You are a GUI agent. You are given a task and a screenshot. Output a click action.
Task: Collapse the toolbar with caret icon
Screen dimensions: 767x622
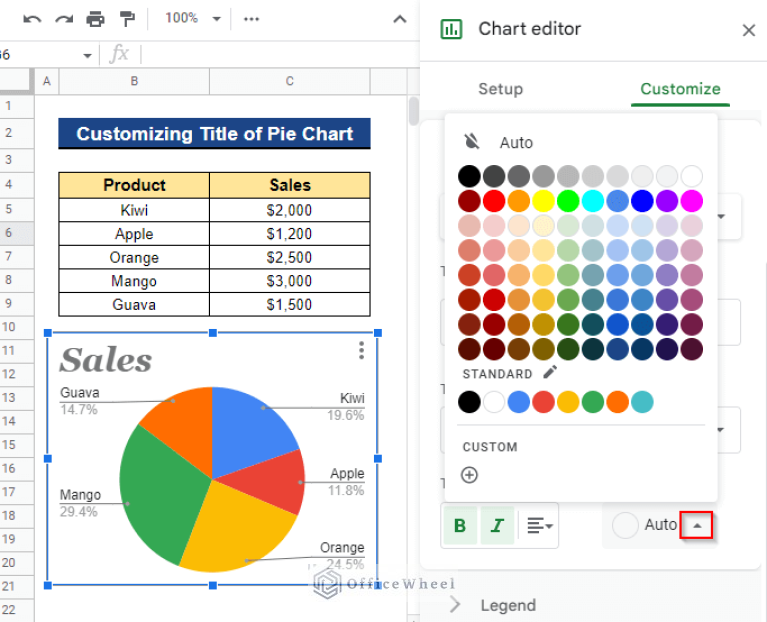point(400,19)
